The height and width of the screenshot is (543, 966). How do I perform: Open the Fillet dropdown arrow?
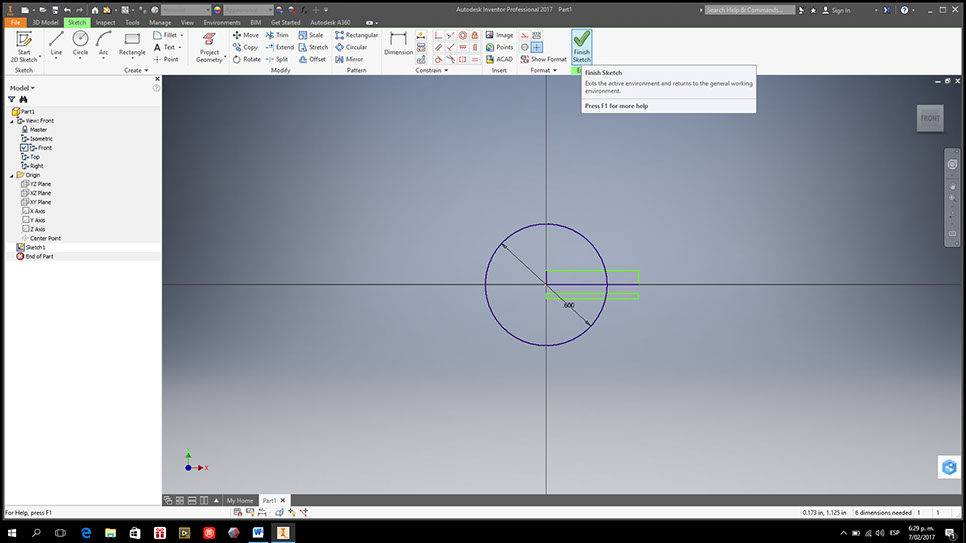(x=182, y=36)
